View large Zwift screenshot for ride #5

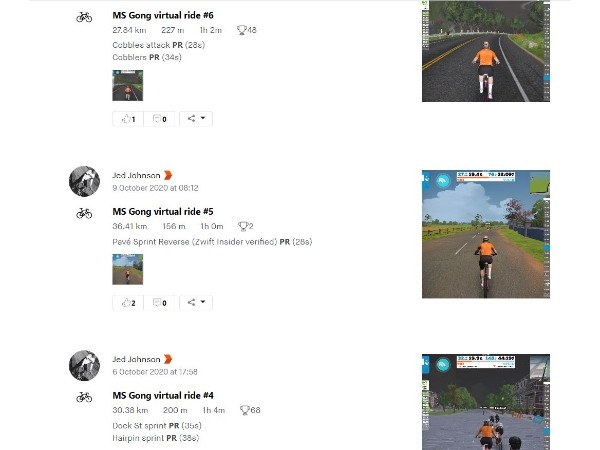(486, 234)
